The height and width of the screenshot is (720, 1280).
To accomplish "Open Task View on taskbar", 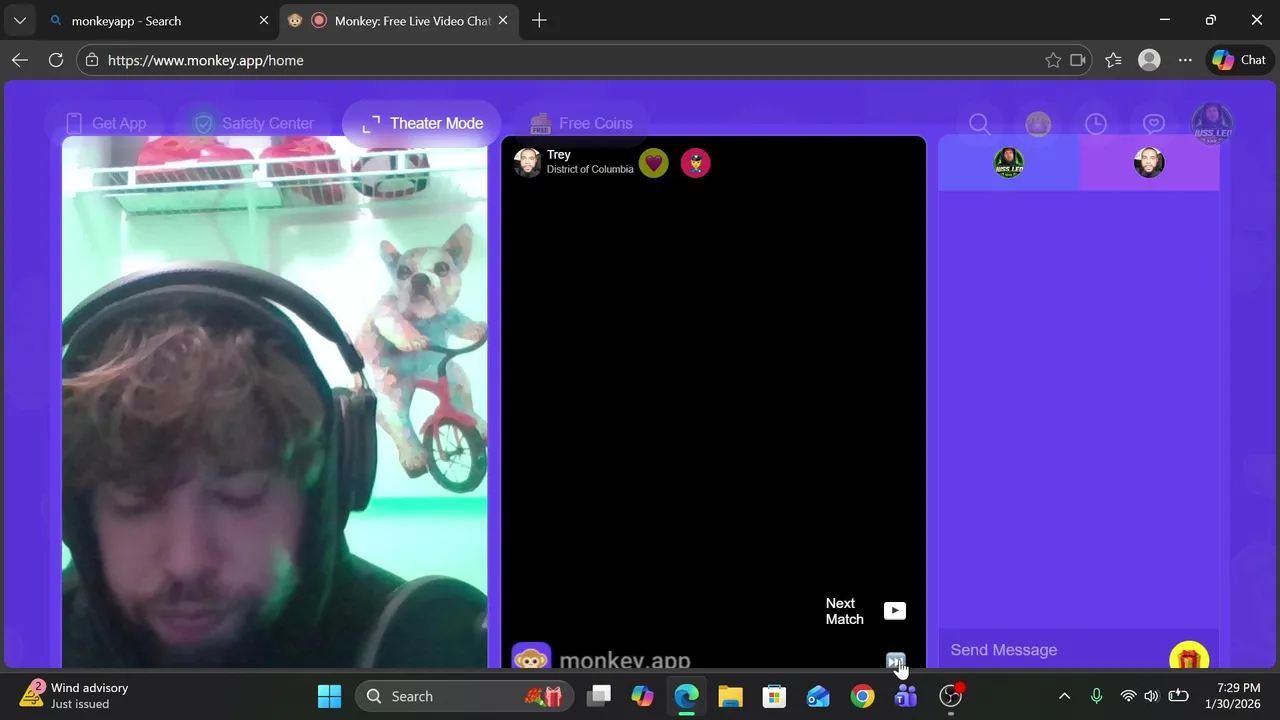I will click(598, 696).
